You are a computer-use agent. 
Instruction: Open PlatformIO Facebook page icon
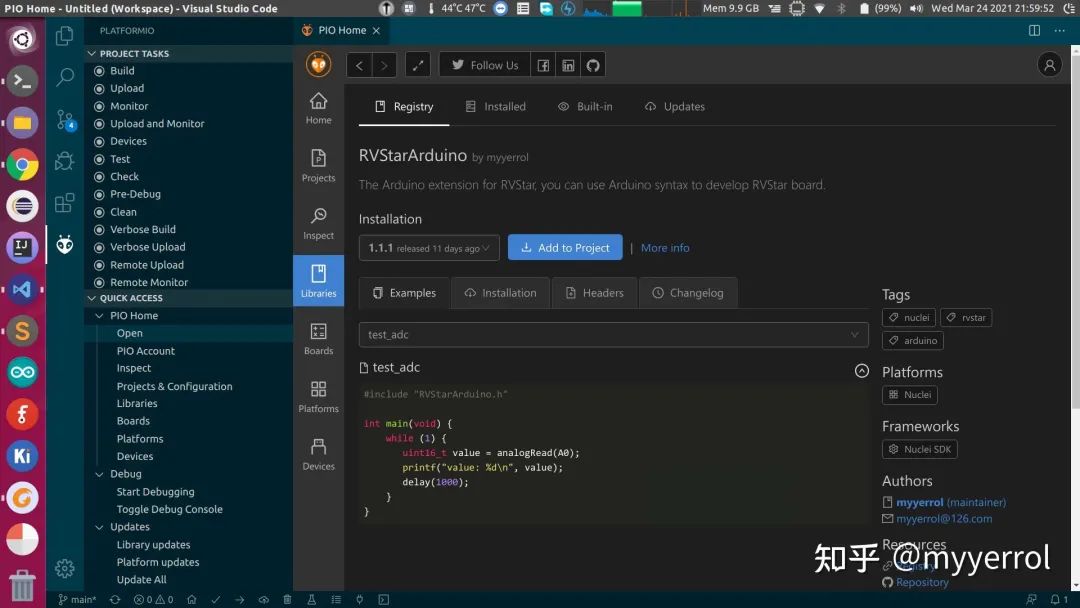(543, 65)
